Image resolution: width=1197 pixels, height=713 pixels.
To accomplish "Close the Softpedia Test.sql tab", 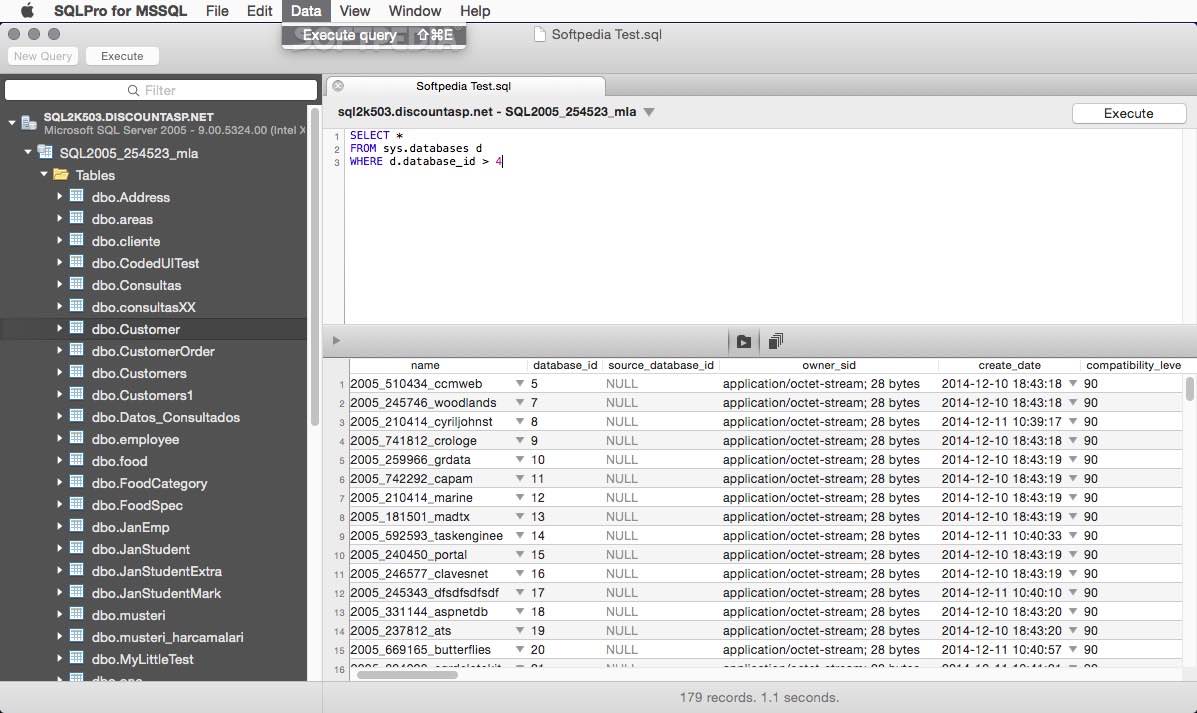I will point(338,85).
